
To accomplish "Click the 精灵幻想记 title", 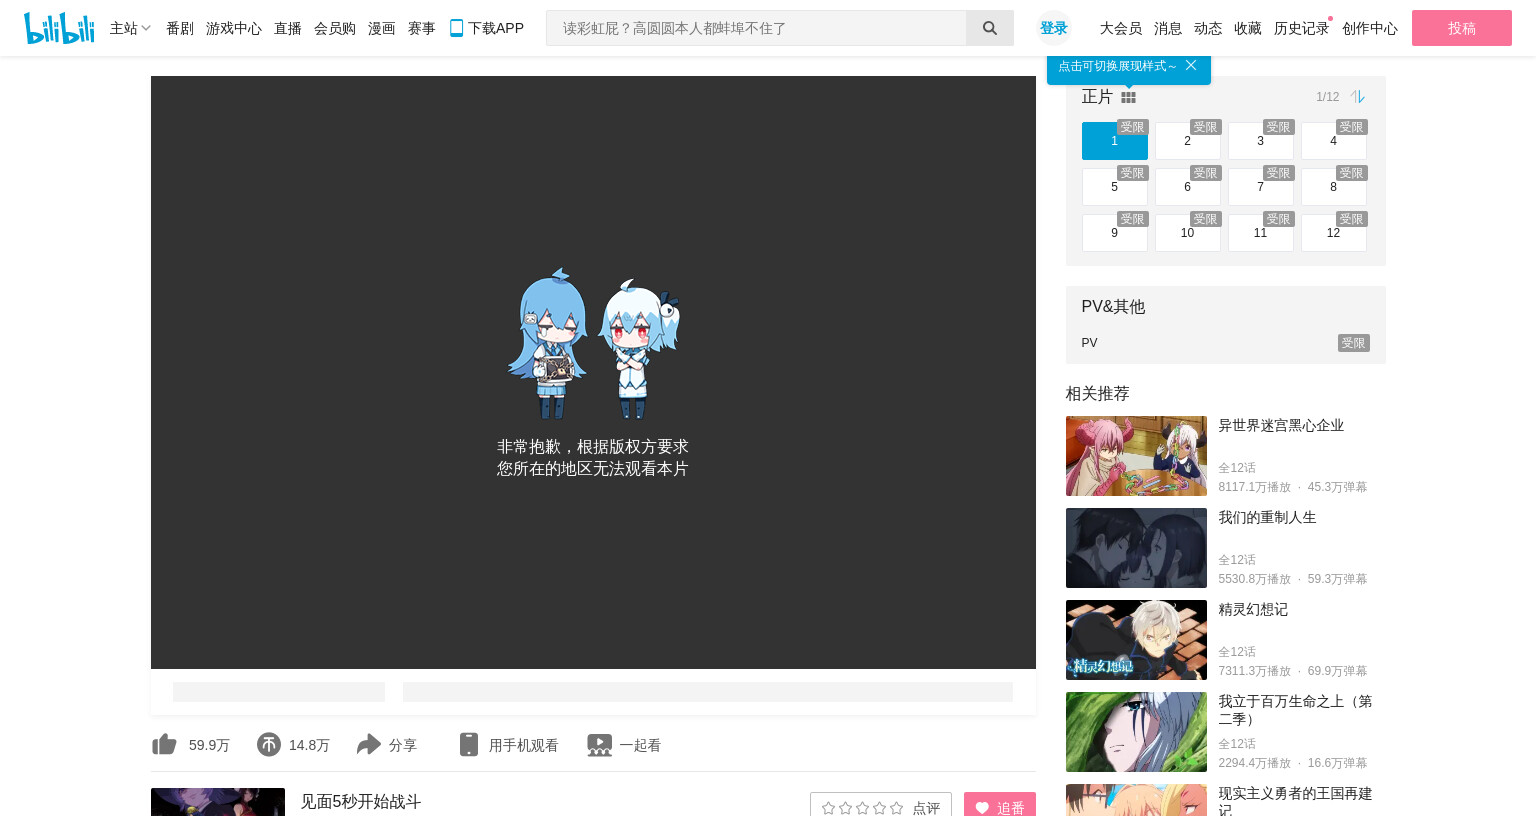I will coord(1253,610).
